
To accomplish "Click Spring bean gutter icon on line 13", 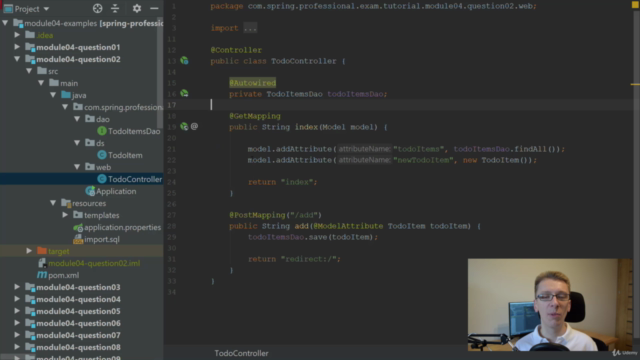I will (184, 61).
